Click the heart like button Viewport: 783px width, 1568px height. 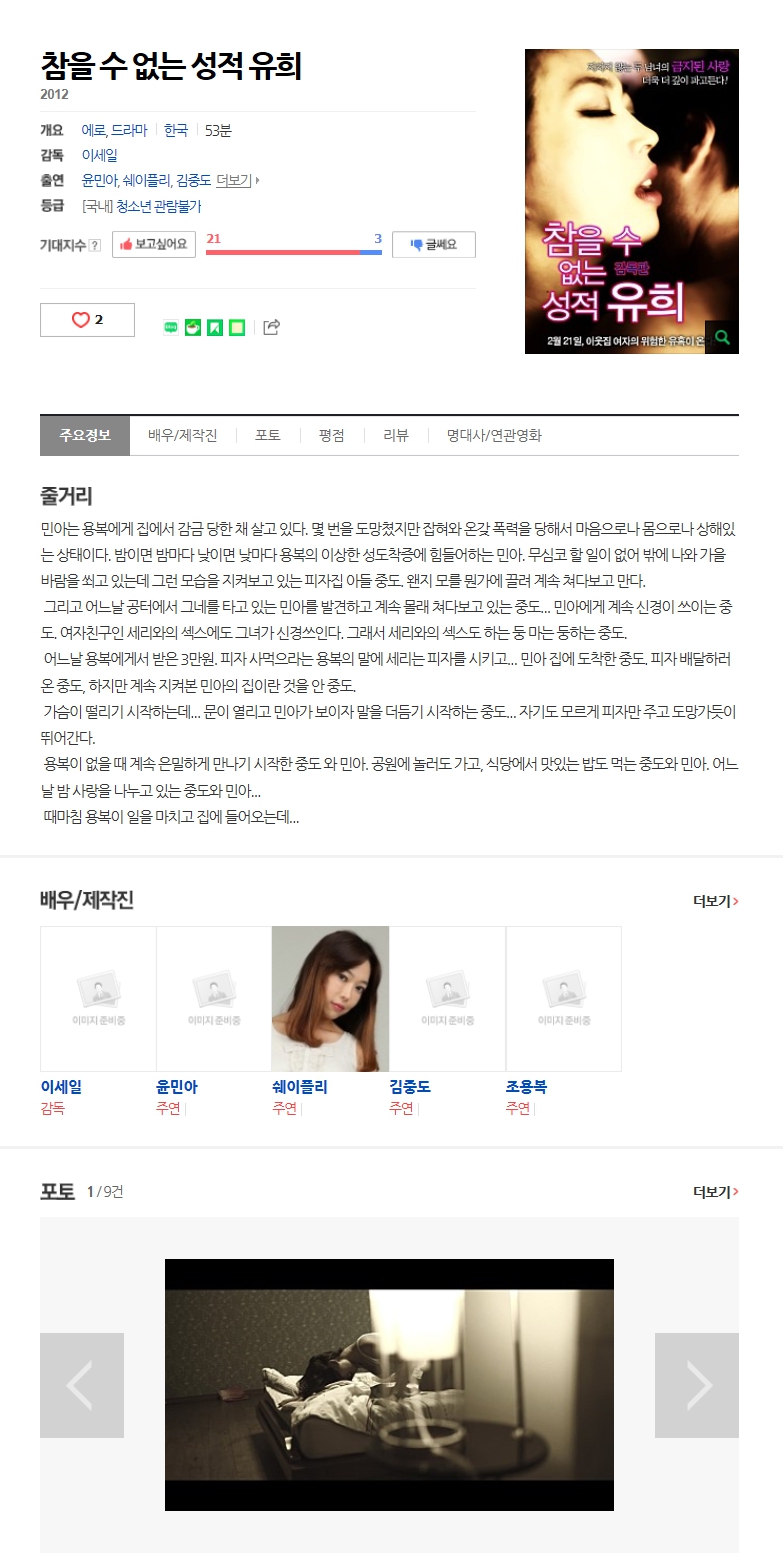pos(87,320)
